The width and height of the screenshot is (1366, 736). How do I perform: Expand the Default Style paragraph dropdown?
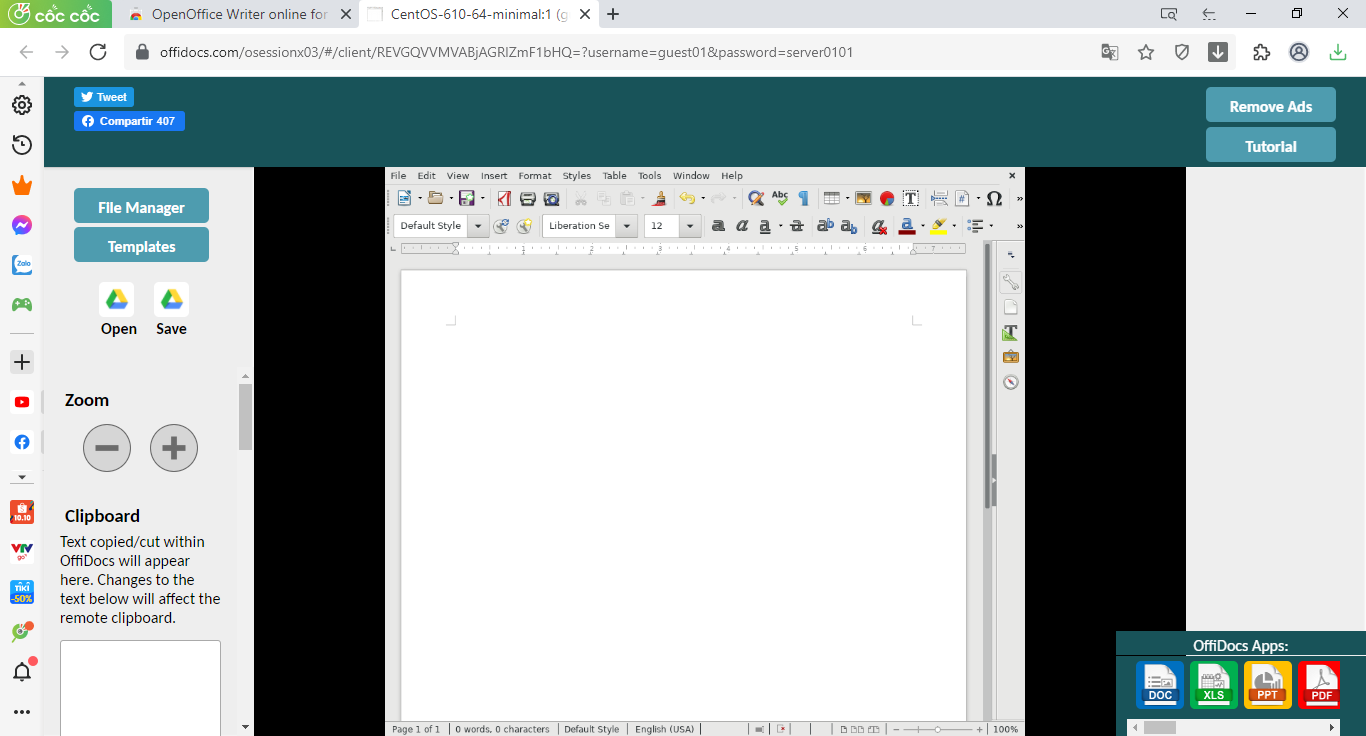point(478,226)
